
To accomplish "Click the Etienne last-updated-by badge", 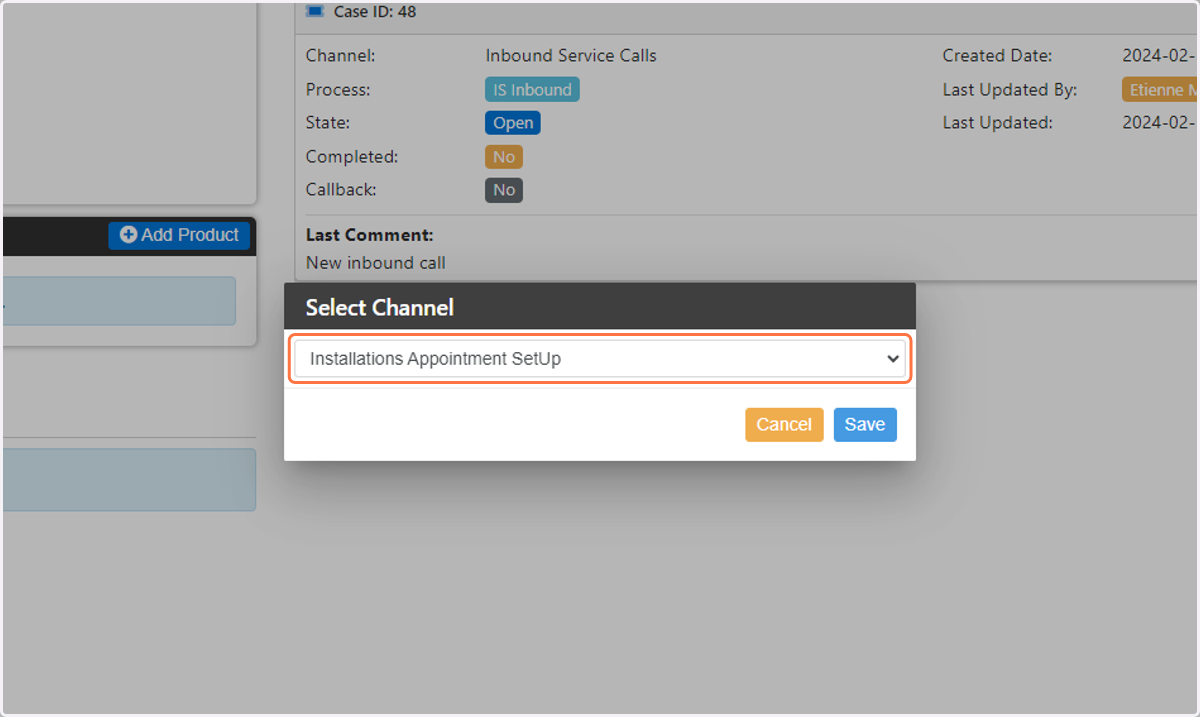I will click(1161, 90).
